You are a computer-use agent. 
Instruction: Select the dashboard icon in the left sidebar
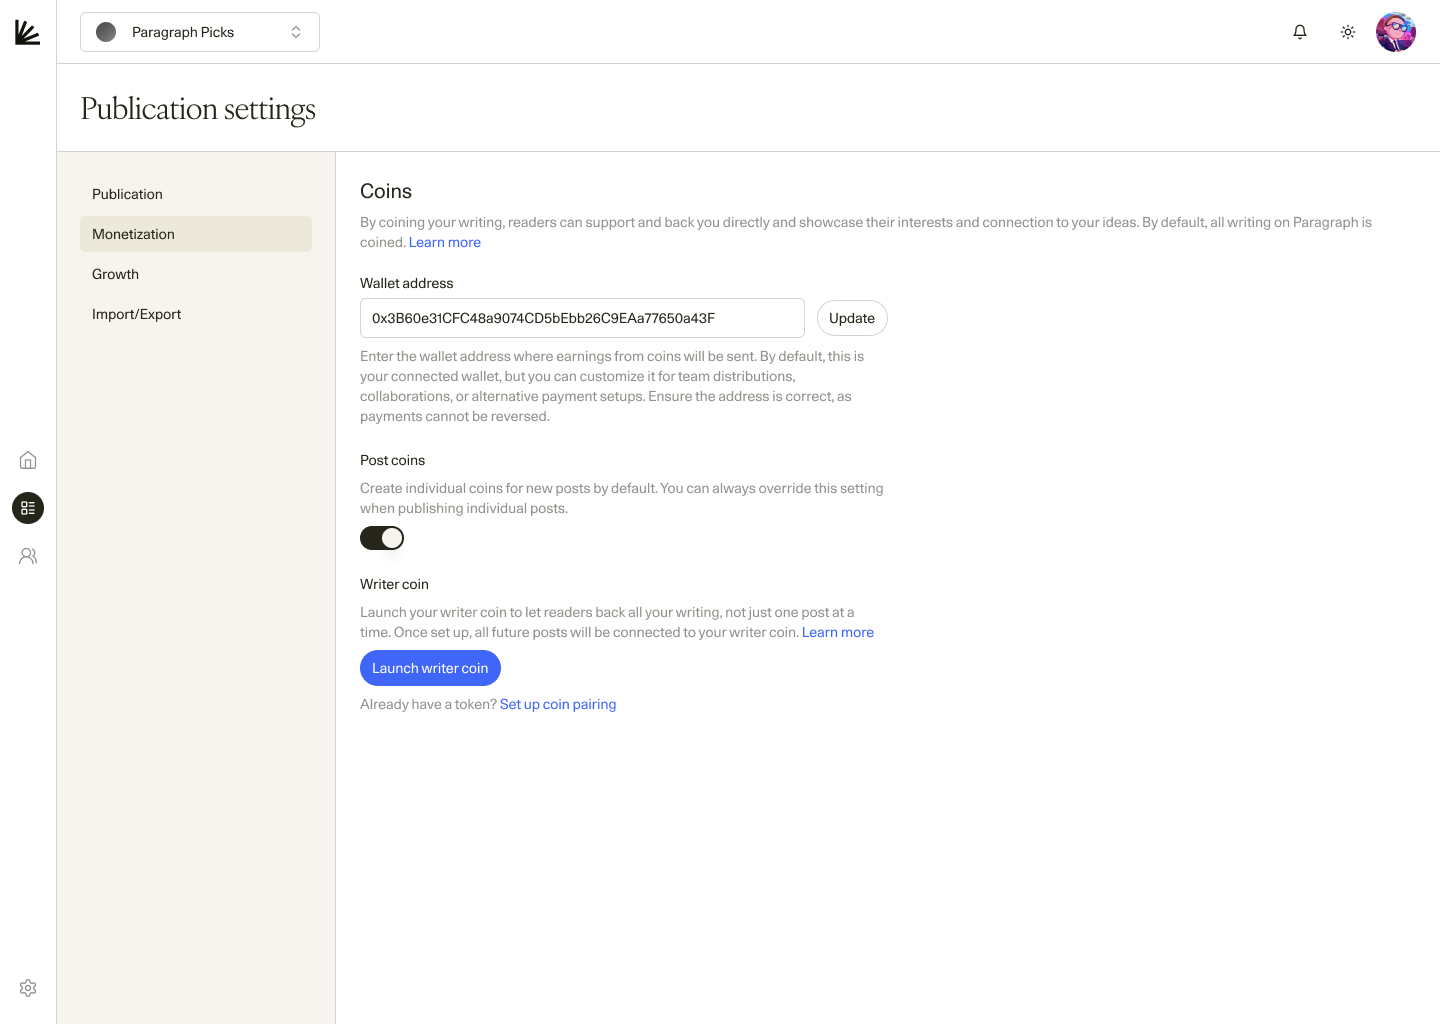point(27,507)
